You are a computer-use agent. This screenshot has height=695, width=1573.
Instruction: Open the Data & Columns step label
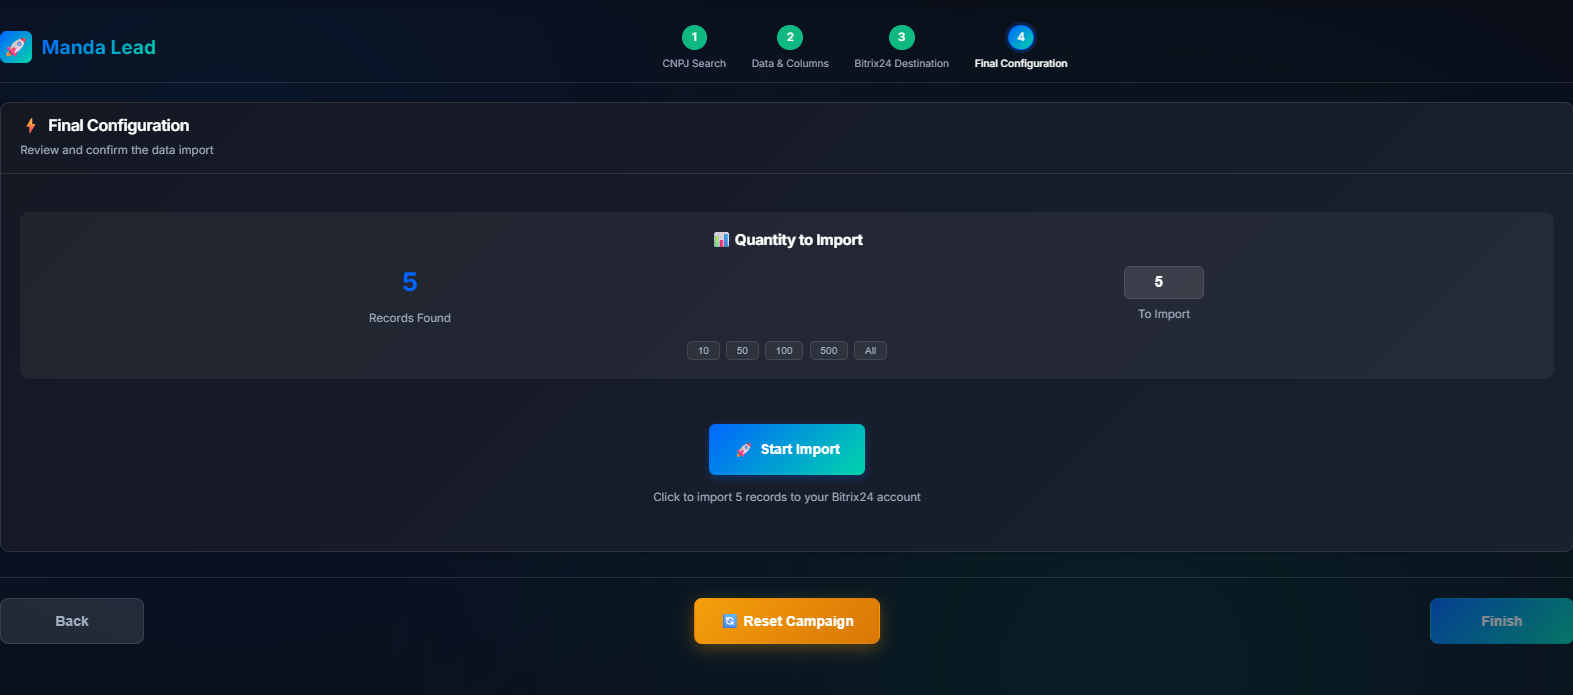(790, 63)
